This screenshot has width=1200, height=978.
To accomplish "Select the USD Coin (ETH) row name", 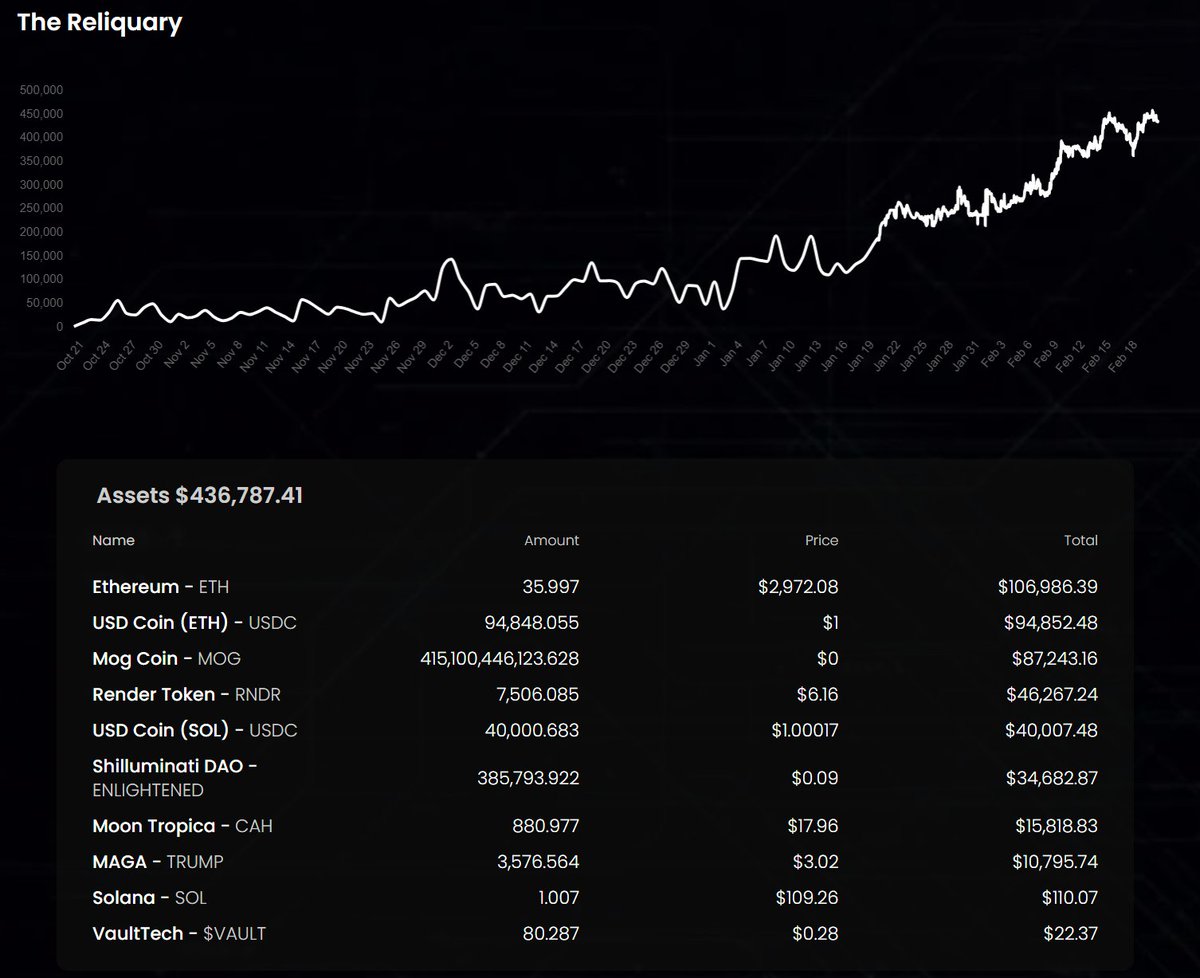I will (194, 623).
